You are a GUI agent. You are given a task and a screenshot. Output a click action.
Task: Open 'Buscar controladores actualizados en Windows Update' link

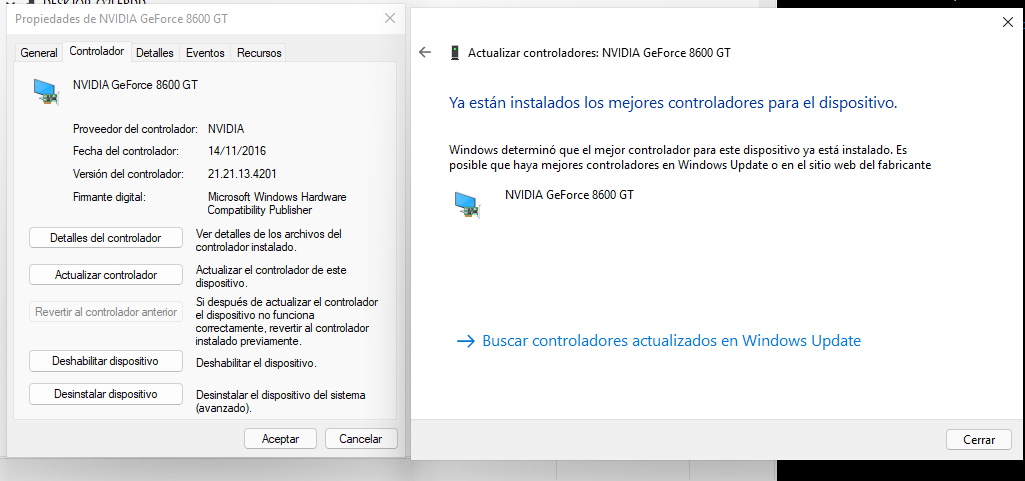(659, 340)
